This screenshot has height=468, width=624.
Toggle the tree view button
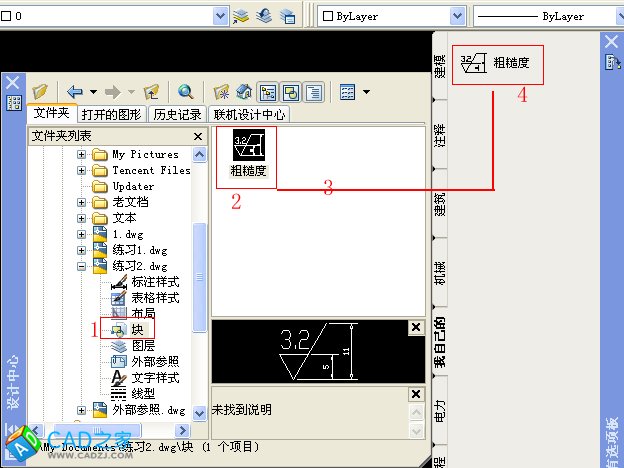pyautogui.click(x=268, y=92)
